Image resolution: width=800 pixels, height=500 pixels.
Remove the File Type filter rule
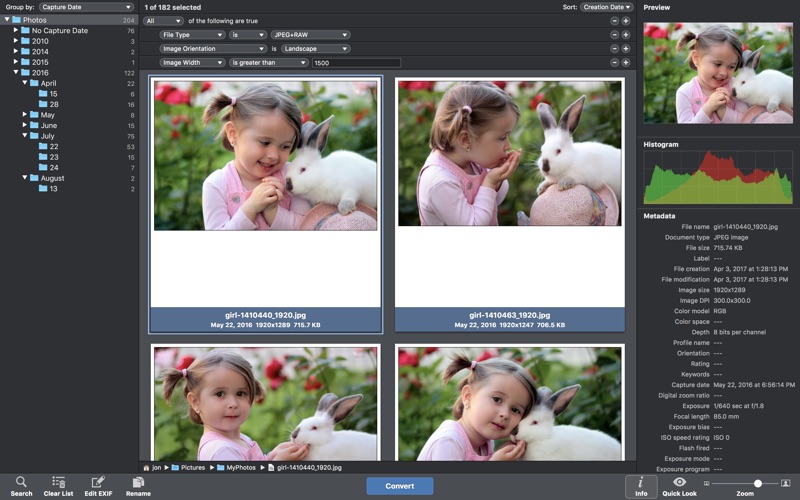[x=614, y=34]
